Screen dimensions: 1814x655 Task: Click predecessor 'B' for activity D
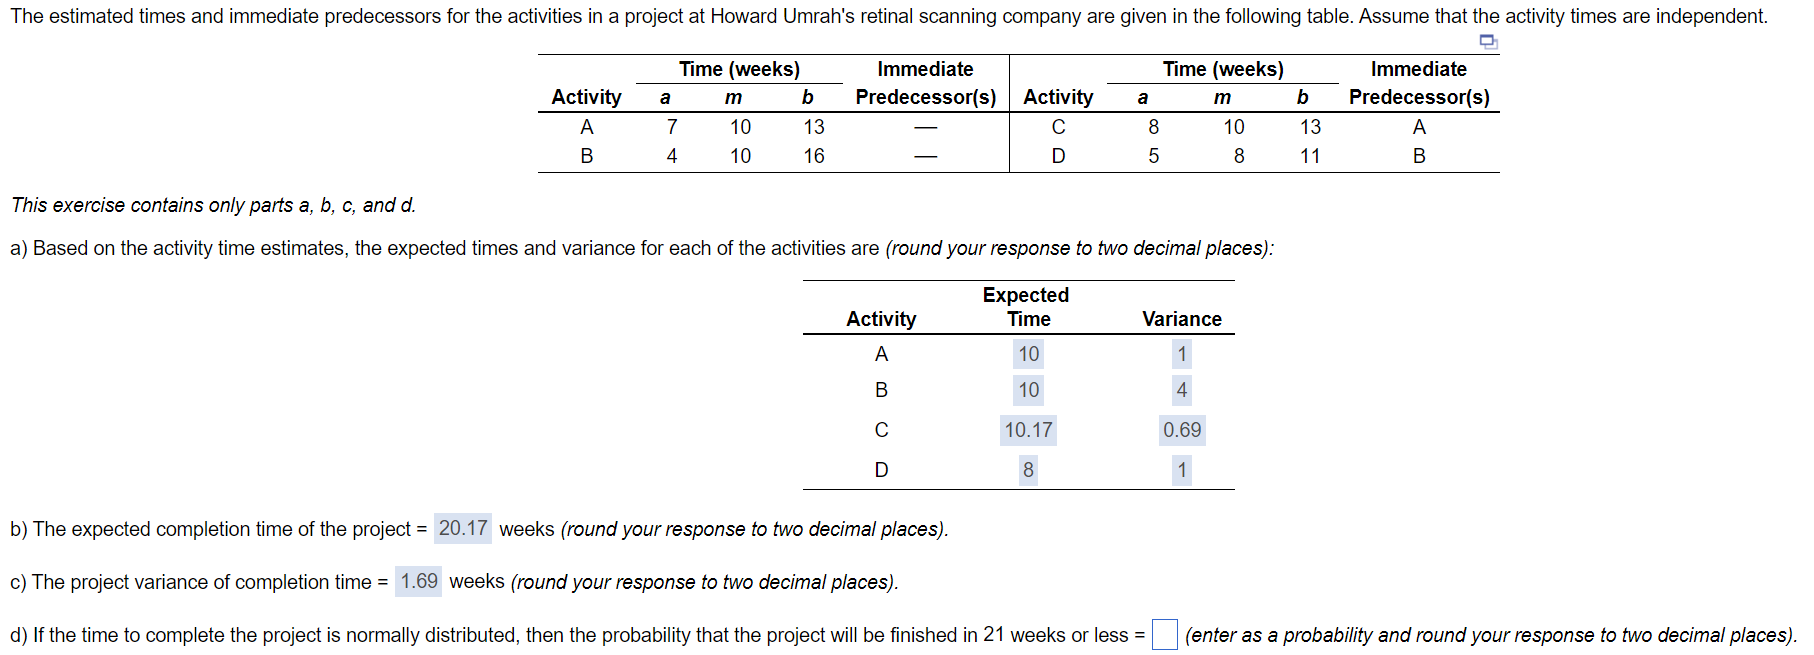(x=1419, y=156)
